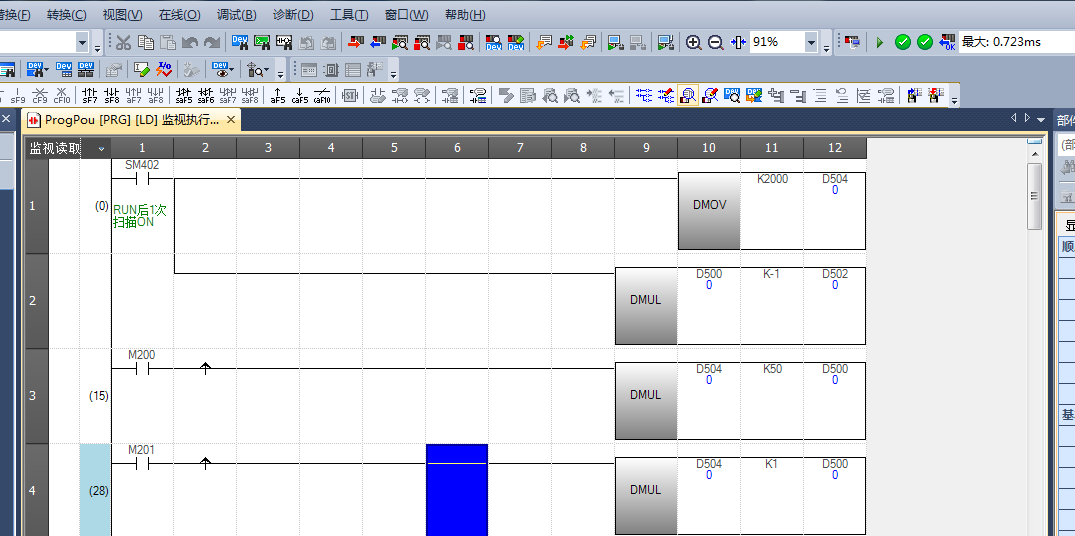The image size is (1075, 536).
Task: Select the M200 contact in row 3
Action: 142,368
